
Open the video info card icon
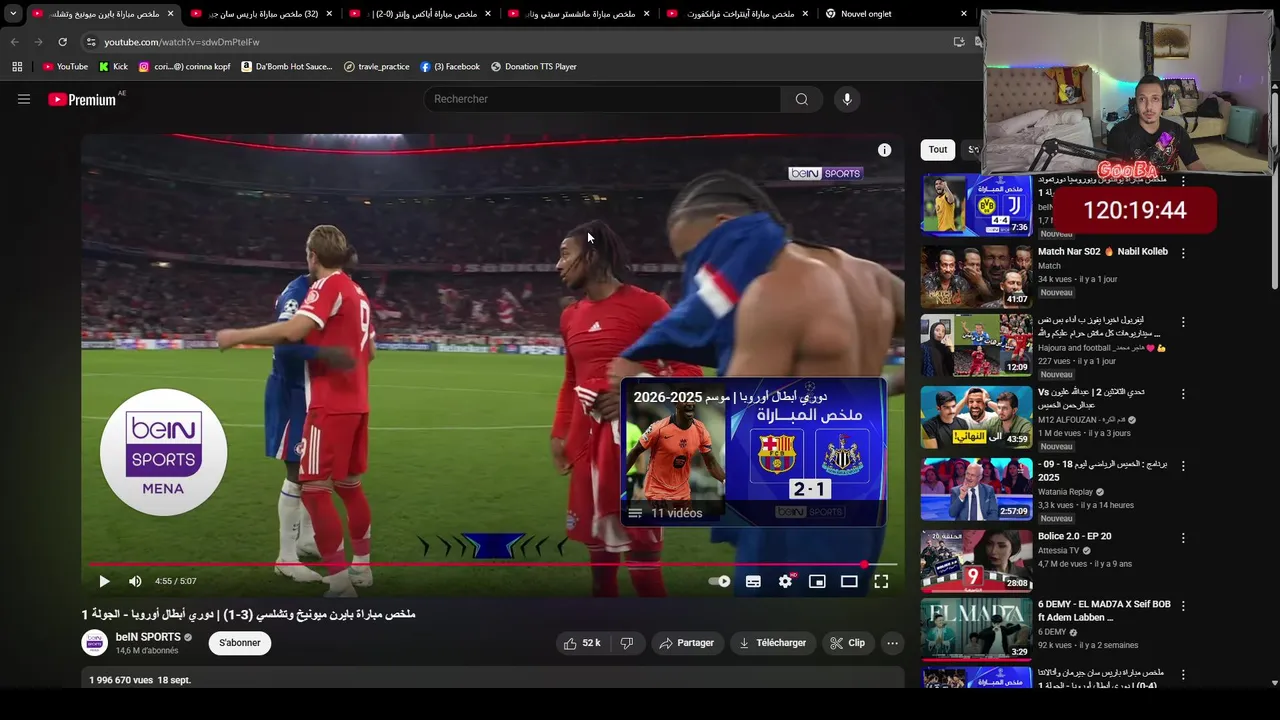click(884, 150)
